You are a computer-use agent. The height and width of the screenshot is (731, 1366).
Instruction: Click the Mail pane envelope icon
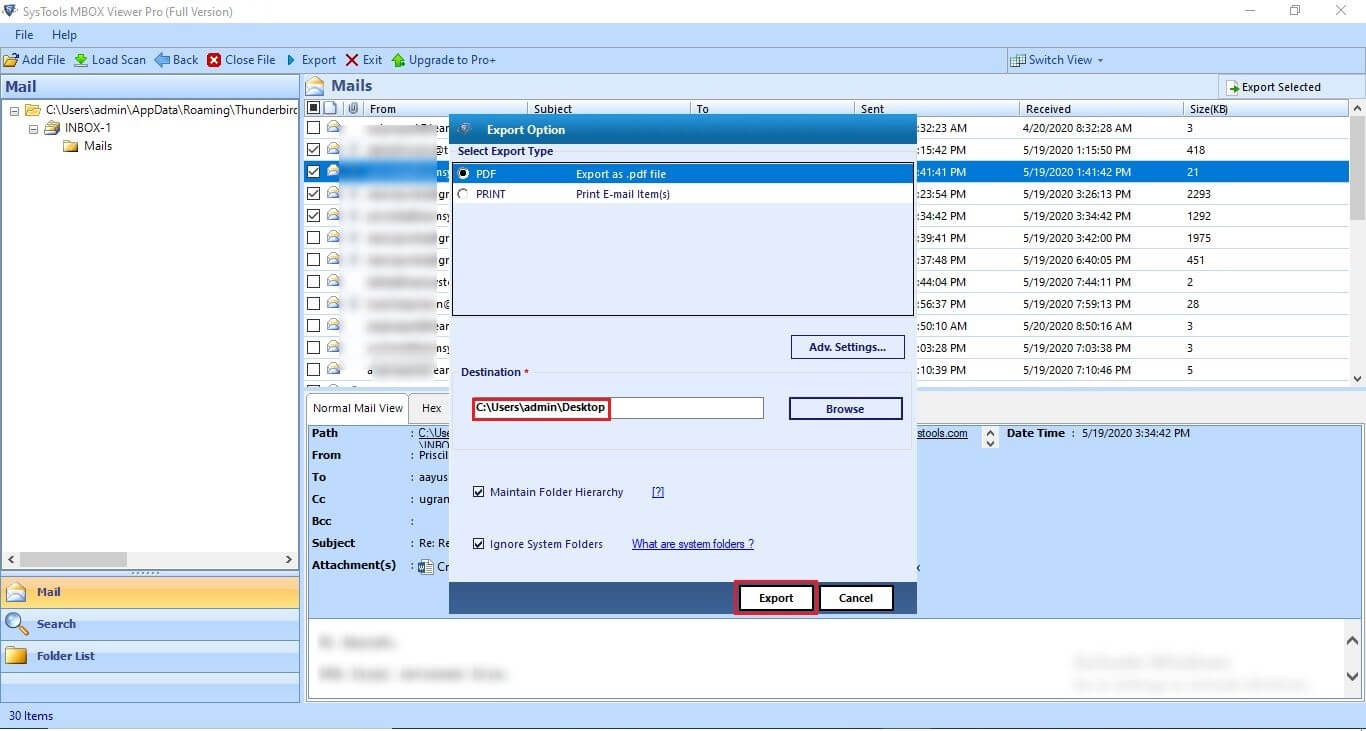click(x=16, y=592)
